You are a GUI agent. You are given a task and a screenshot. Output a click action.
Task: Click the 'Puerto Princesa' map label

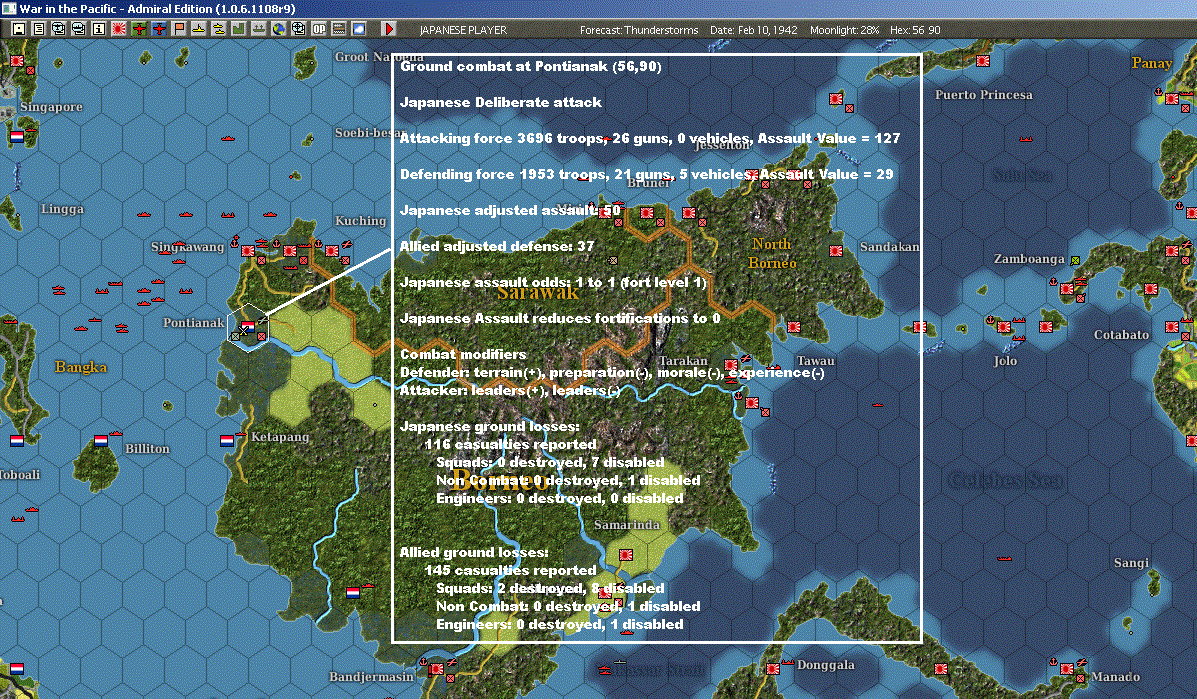tap(984, 95)
